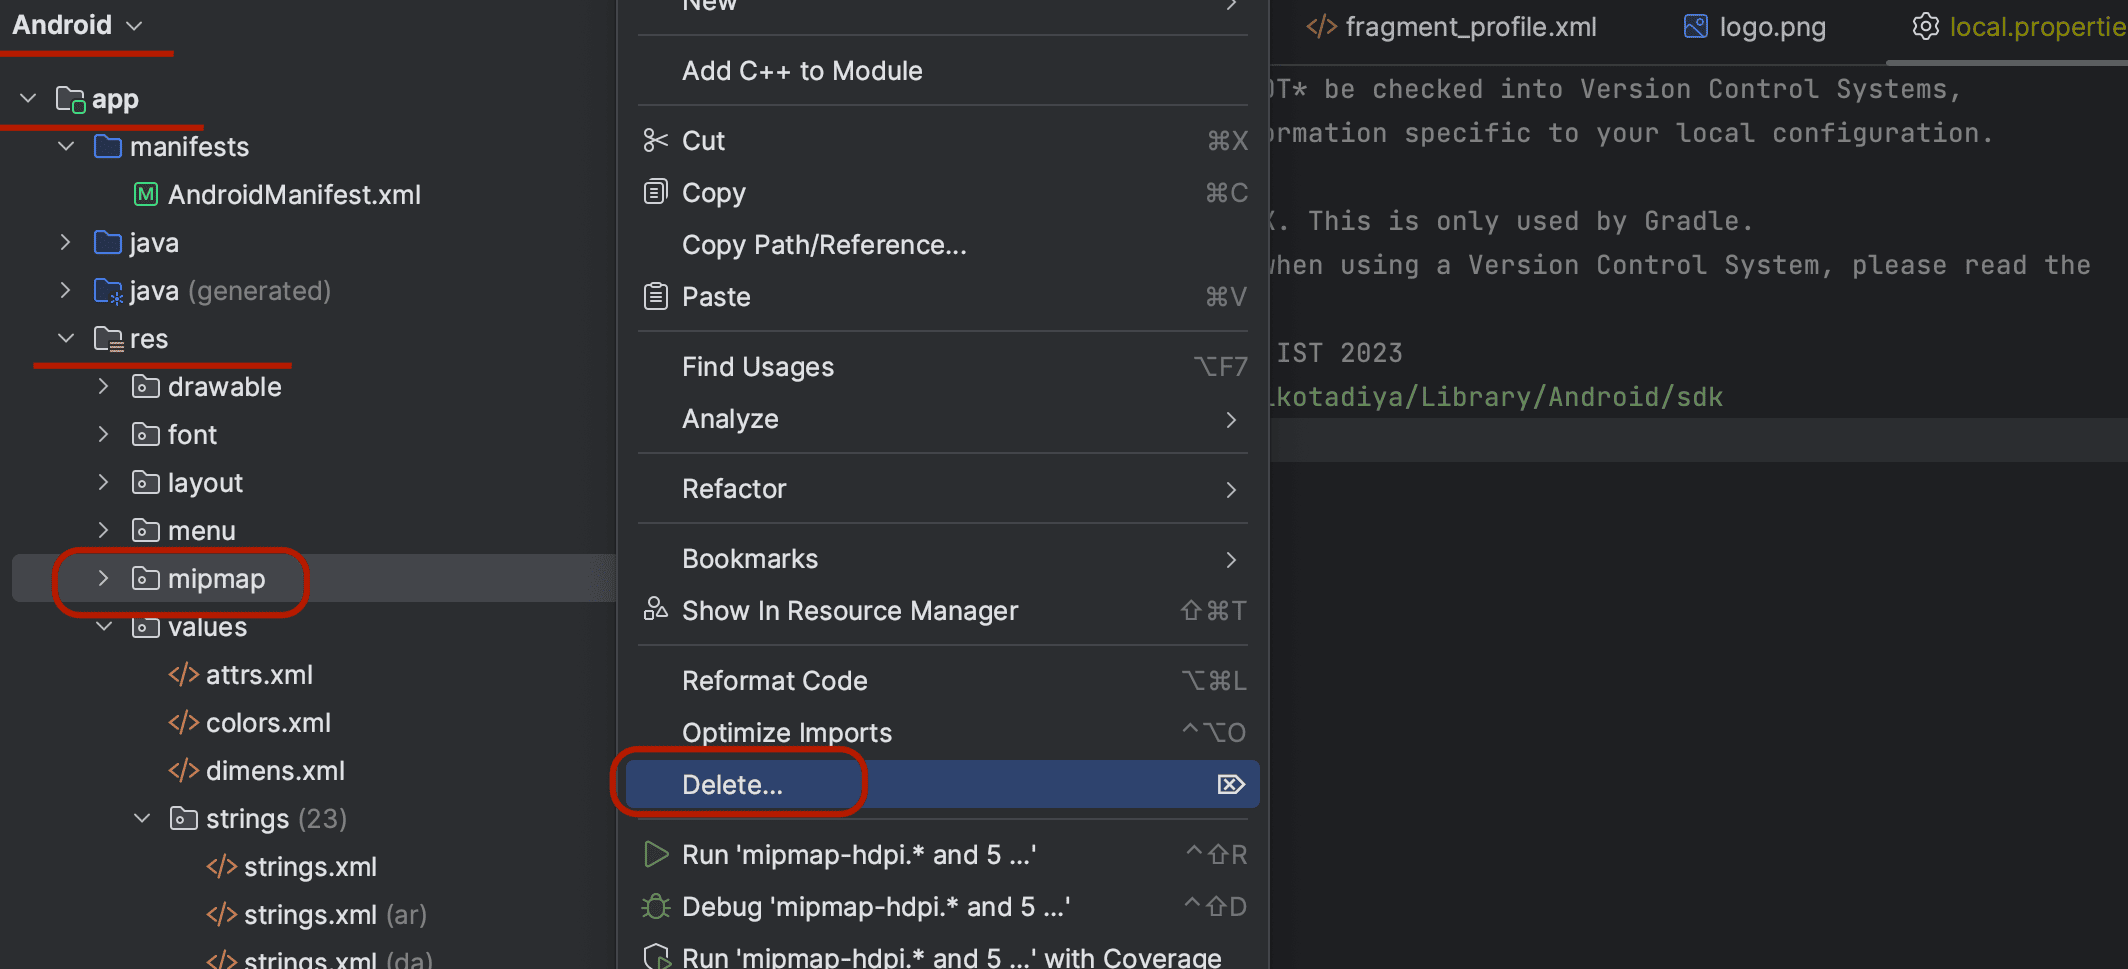Click the delete key icon beside Delete
This screenshot has height=969, width=2128.
[x=1230, y=784]
